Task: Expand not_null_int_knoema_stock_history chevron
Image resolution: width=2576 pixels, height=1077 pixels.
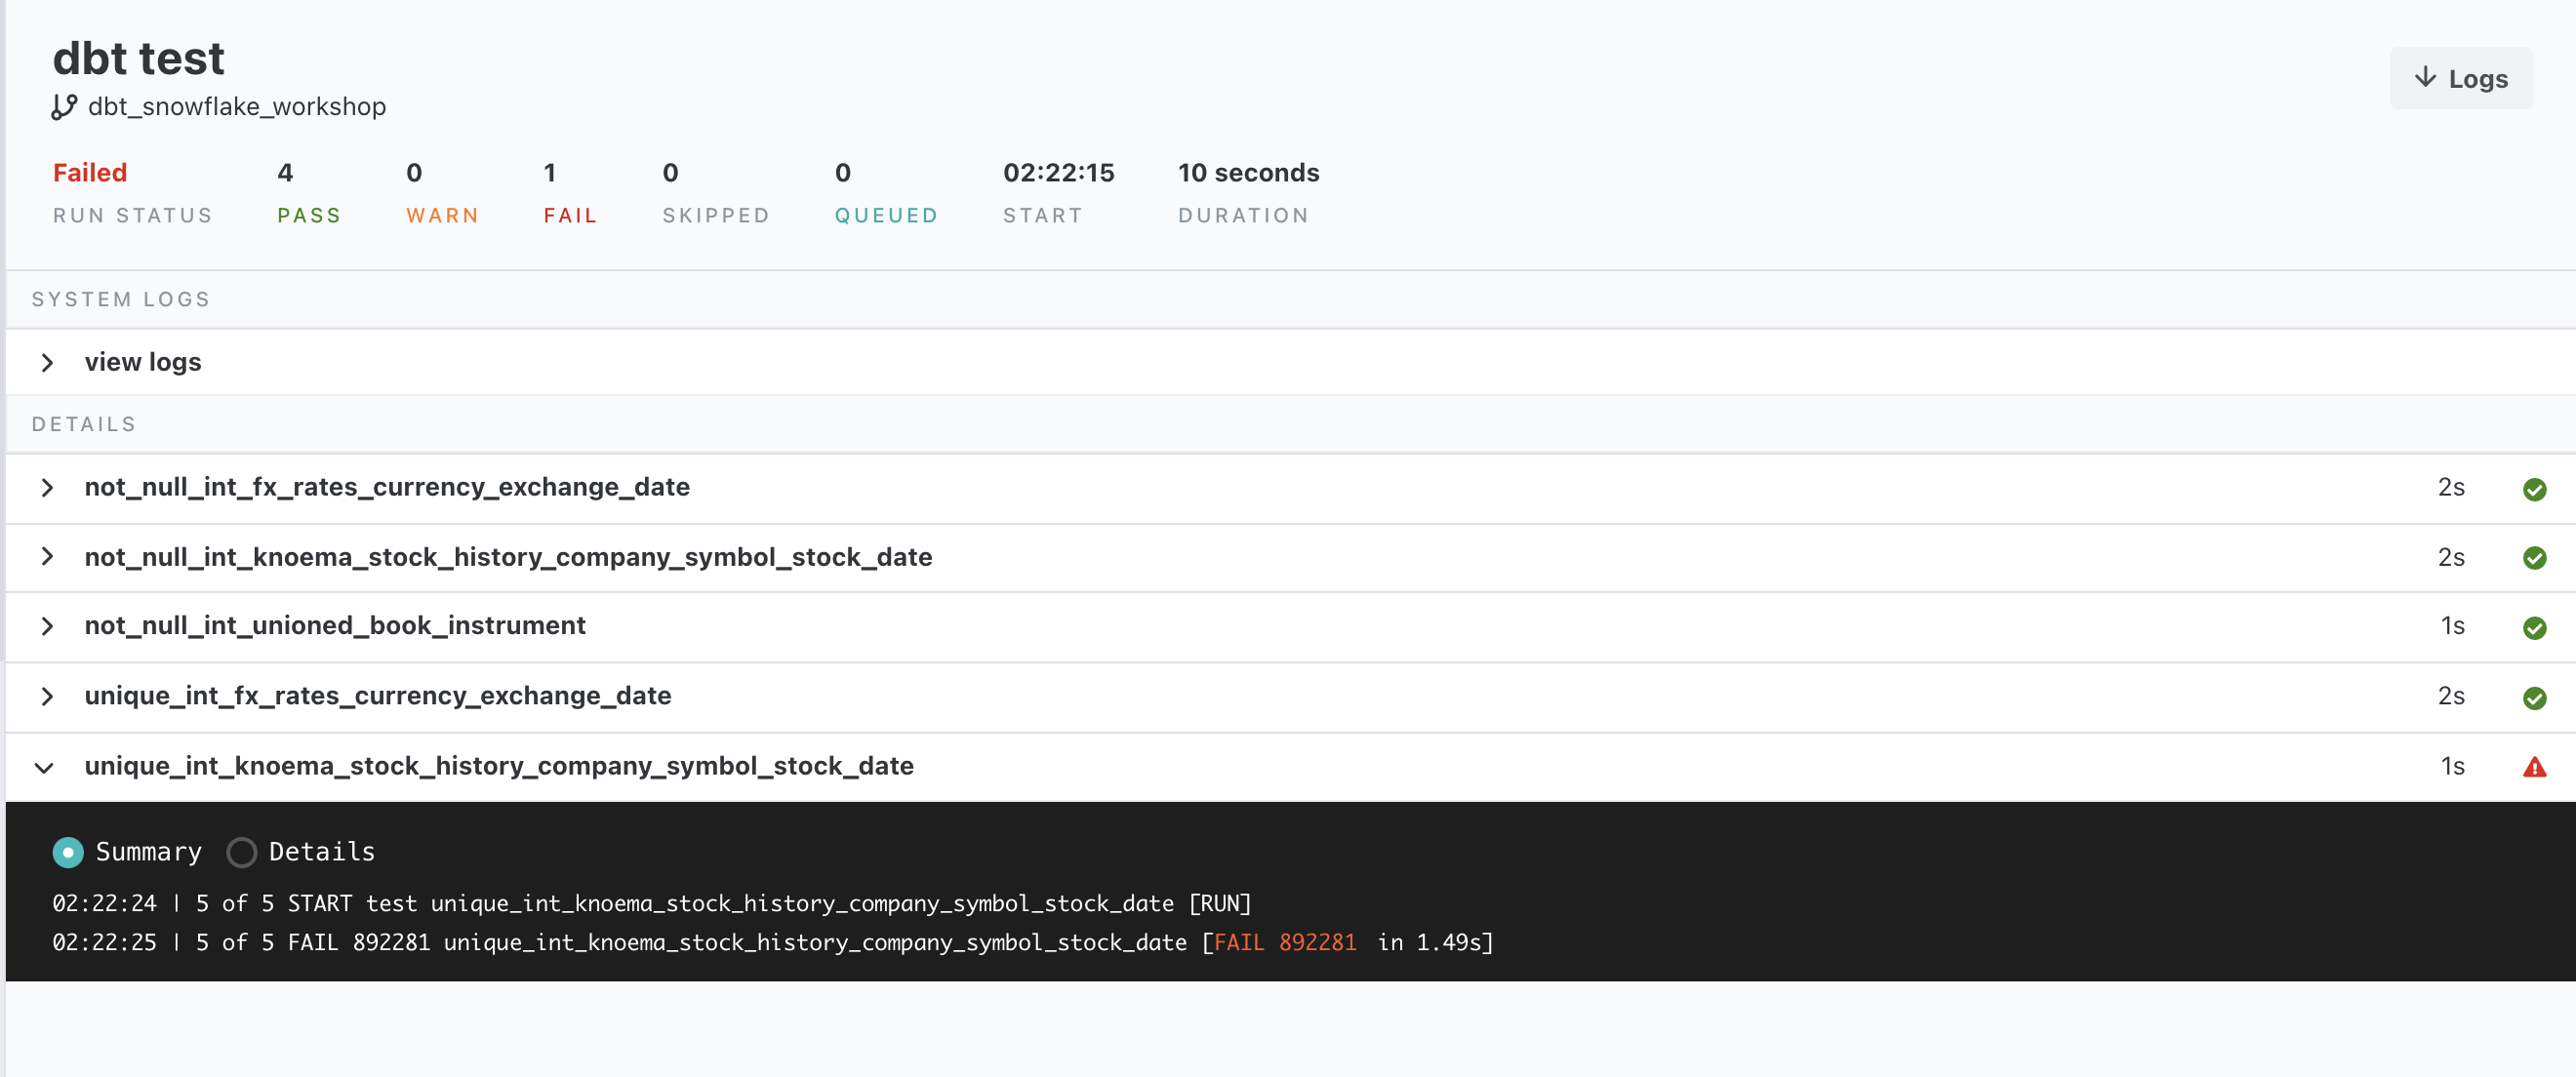Action: [x=47, y=557]
